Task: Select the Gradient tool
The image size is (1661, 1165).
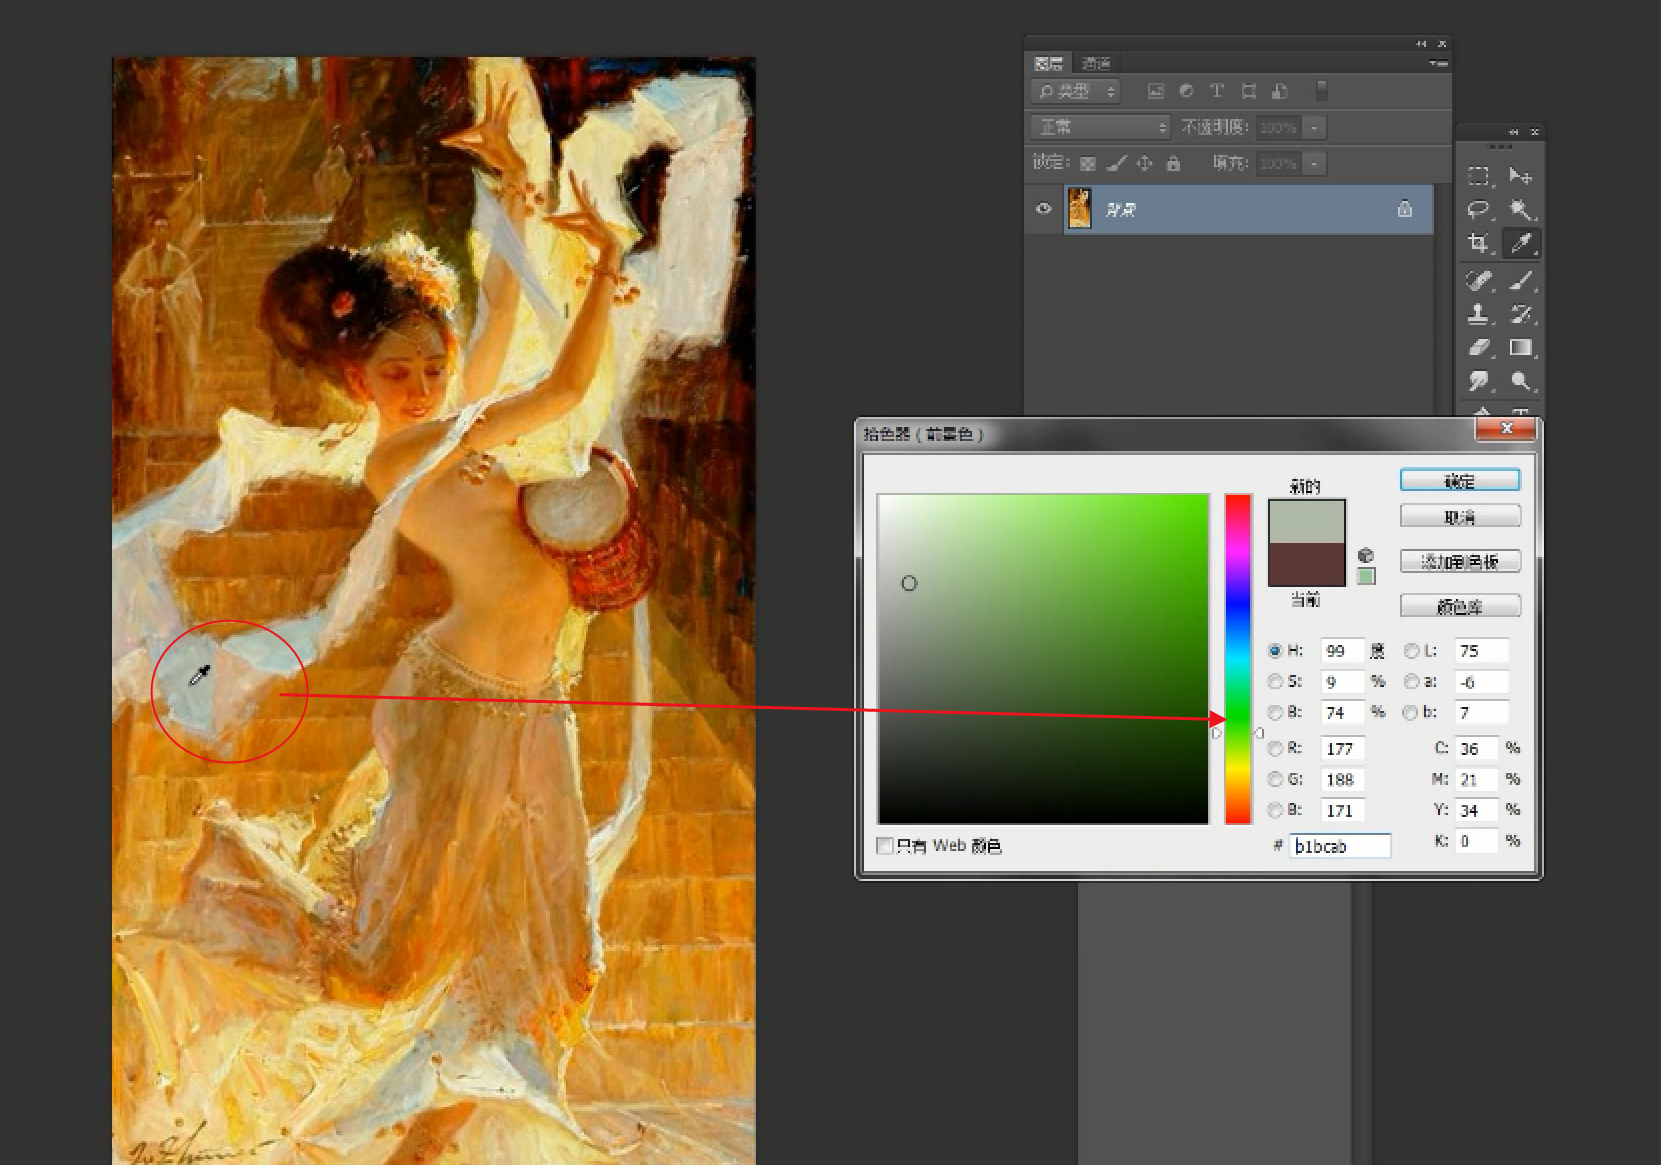Action: (1521, 348)
